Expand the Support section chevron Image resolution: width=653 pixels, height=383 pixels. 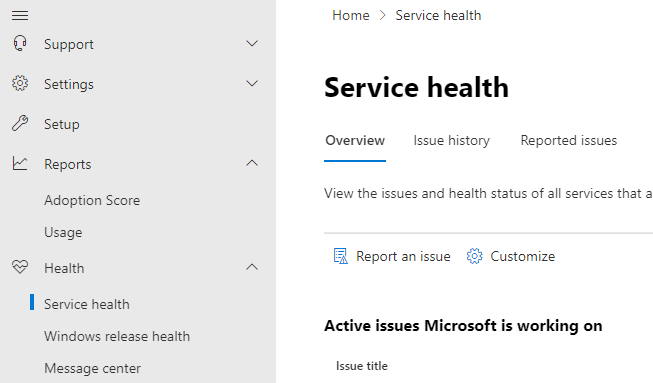tap(252, 43)
